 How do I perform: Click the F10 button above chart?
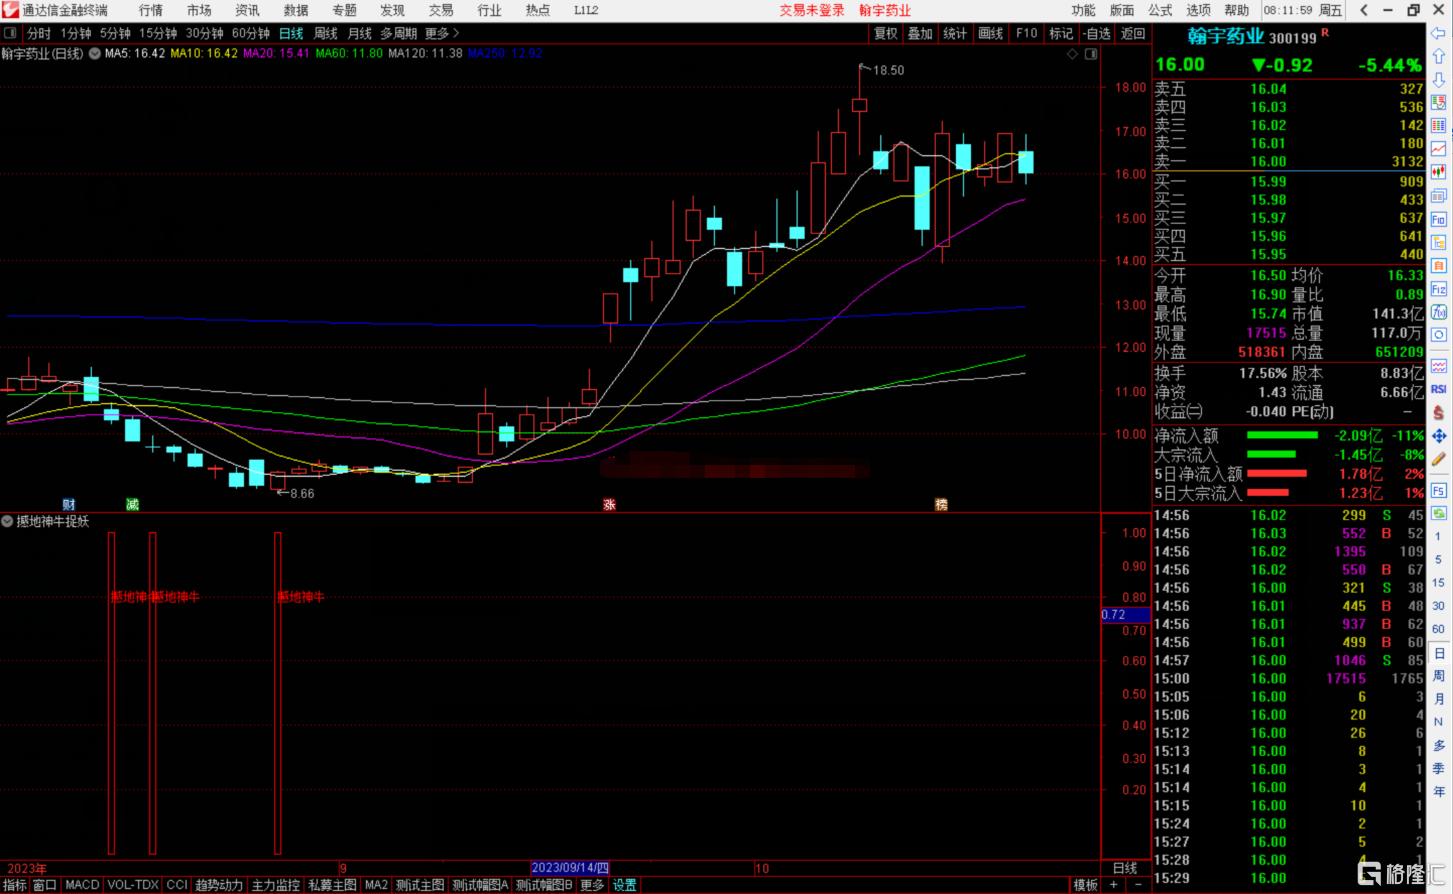coord(1027,33)
